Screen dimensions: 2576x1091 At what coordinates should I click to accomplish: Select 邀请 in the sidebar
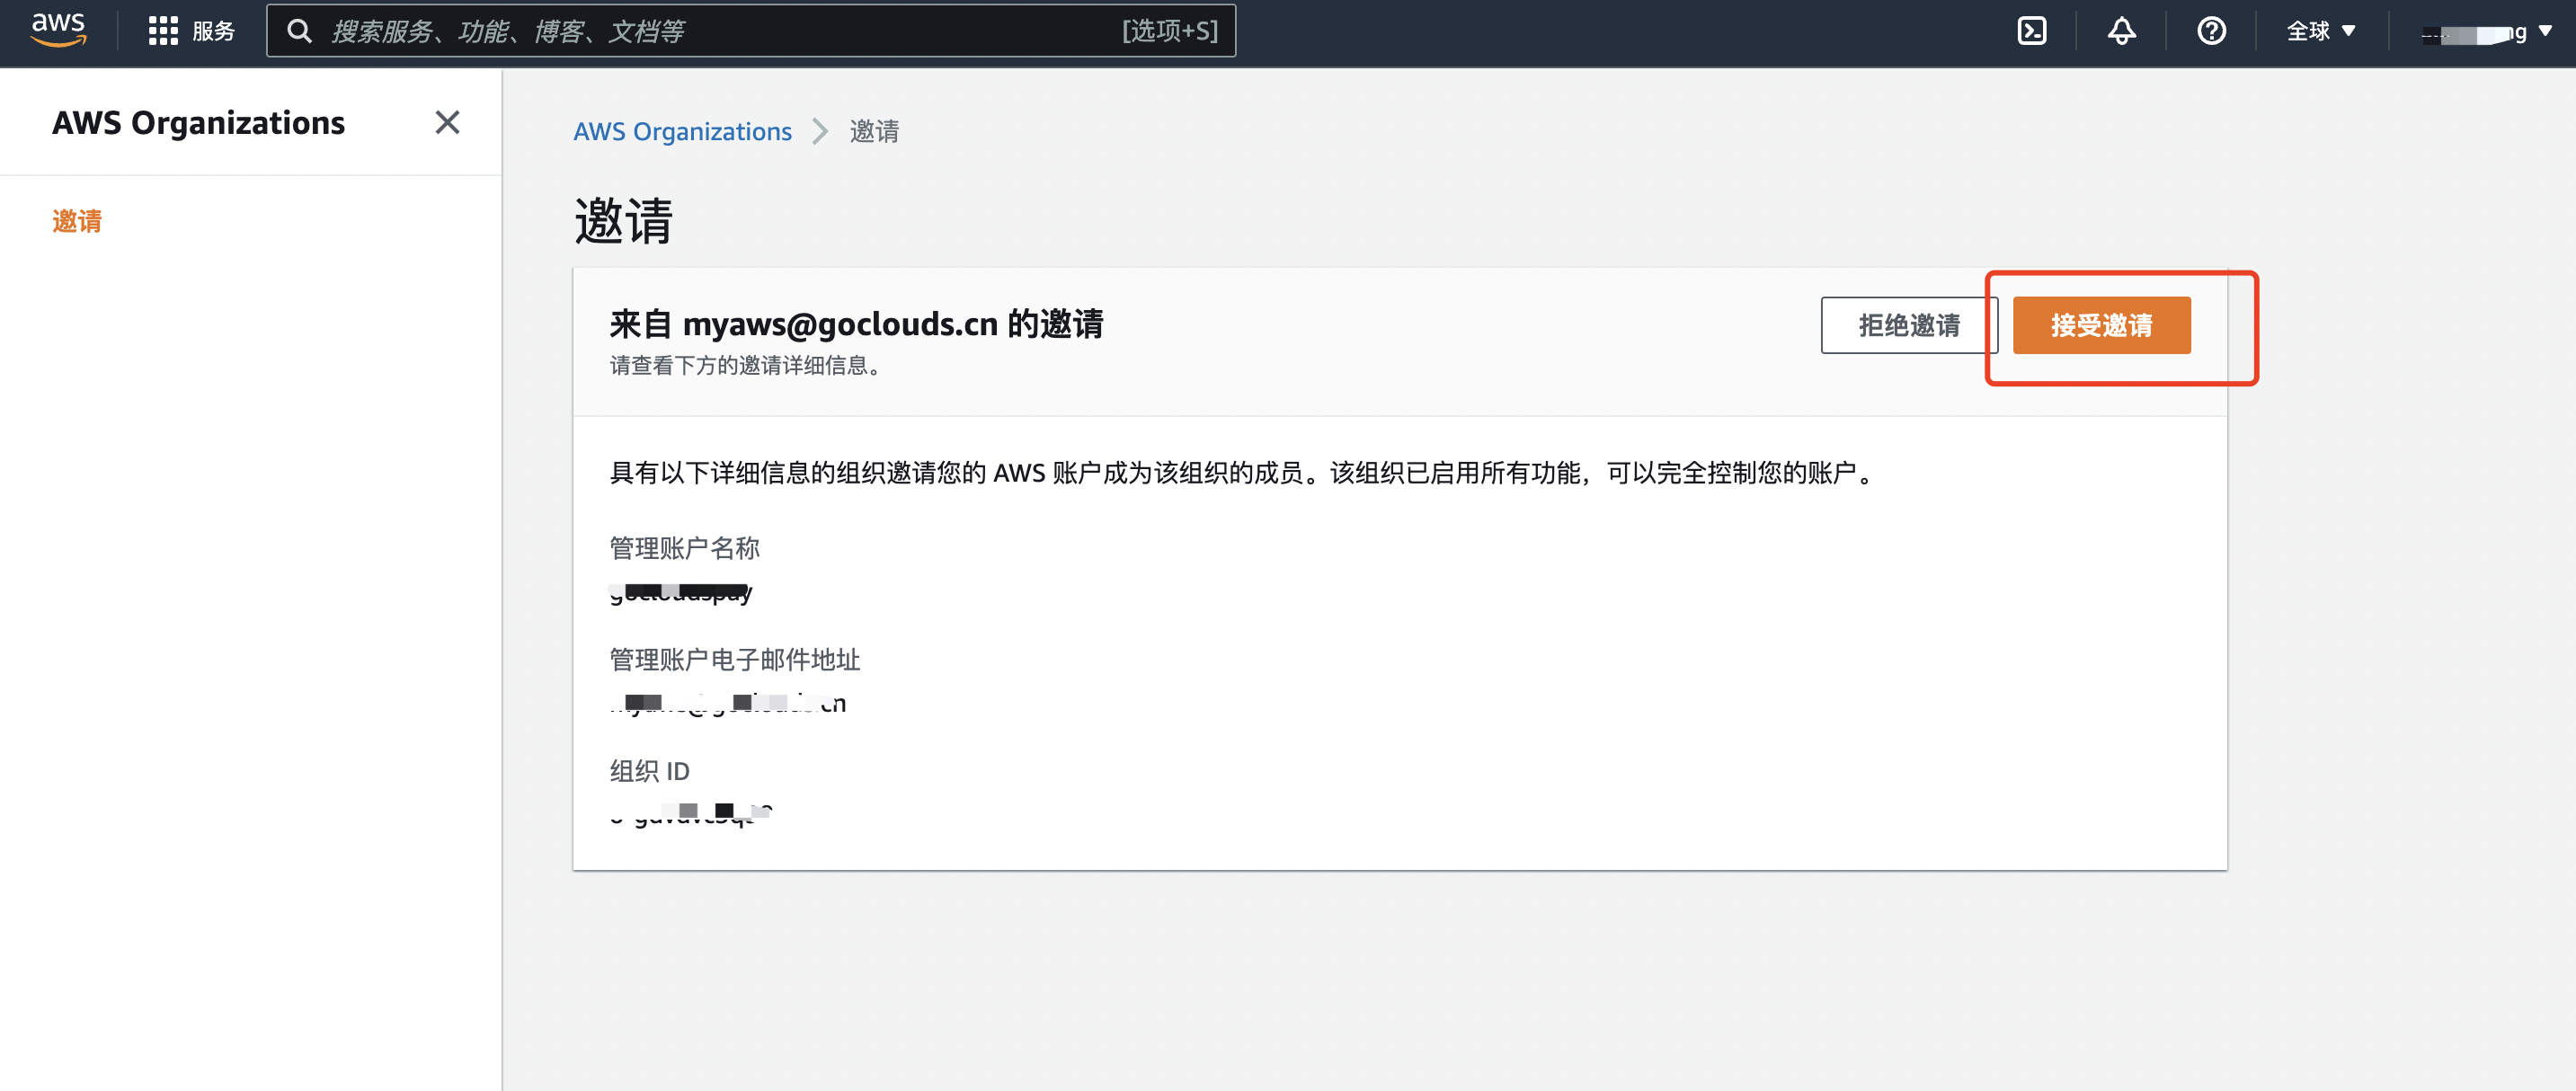pos(77,220)
